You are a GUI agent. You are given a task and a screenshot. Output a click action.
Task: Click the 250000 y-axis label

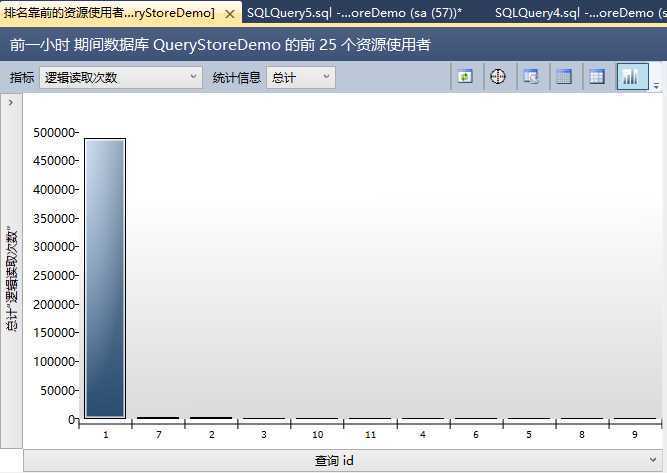[x=54, y=276]
